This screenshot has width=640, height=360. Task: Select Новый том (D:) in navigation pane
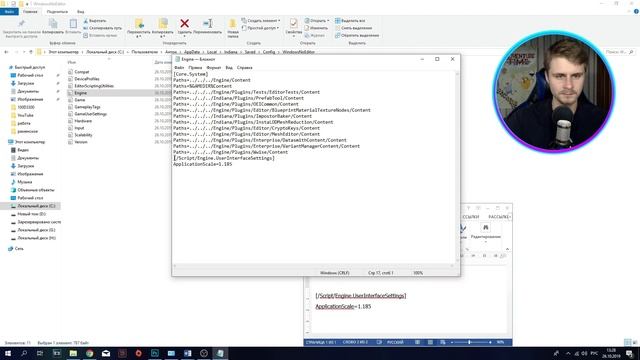31,214
